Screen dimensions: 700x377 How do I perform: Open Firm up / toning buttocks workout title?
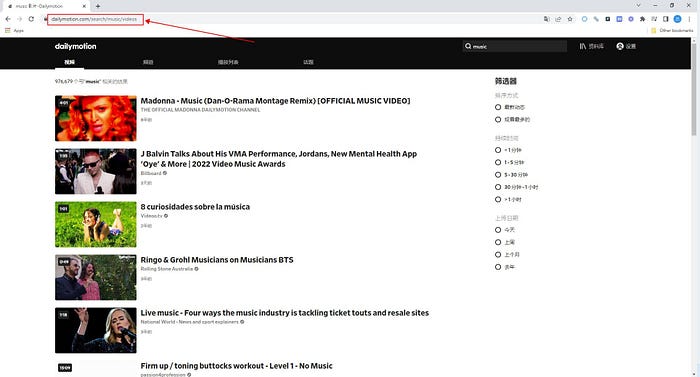[x=236, y=366]
